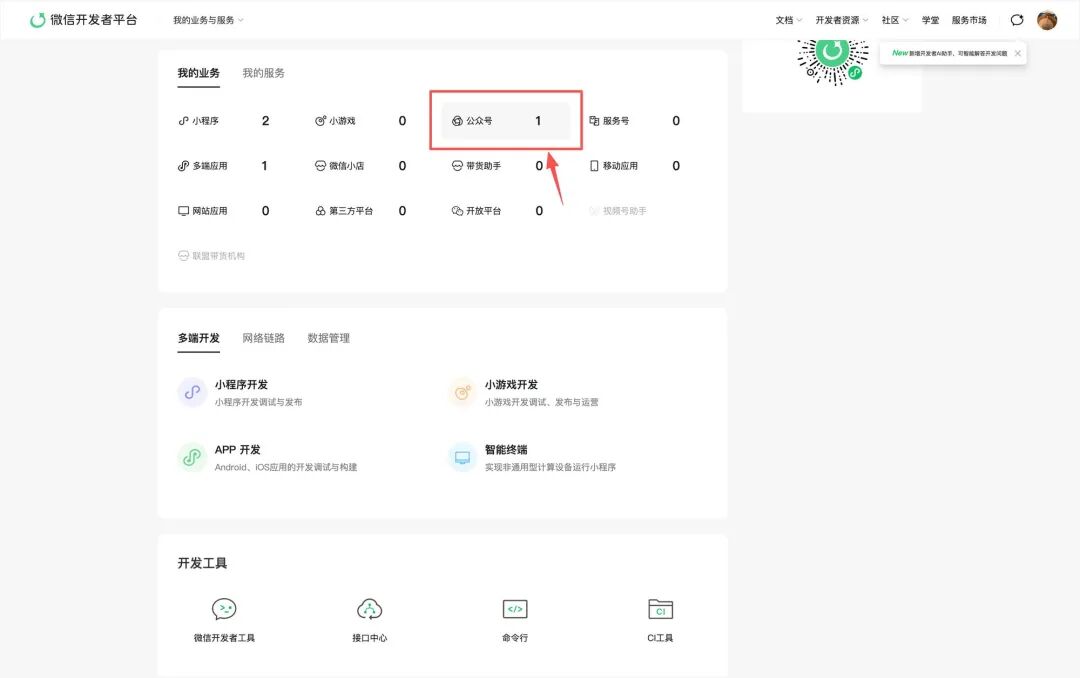Open the highlighted 公众号 entry
The width and height of the screenshot is (1080, 678).
(x=506, y=121)
